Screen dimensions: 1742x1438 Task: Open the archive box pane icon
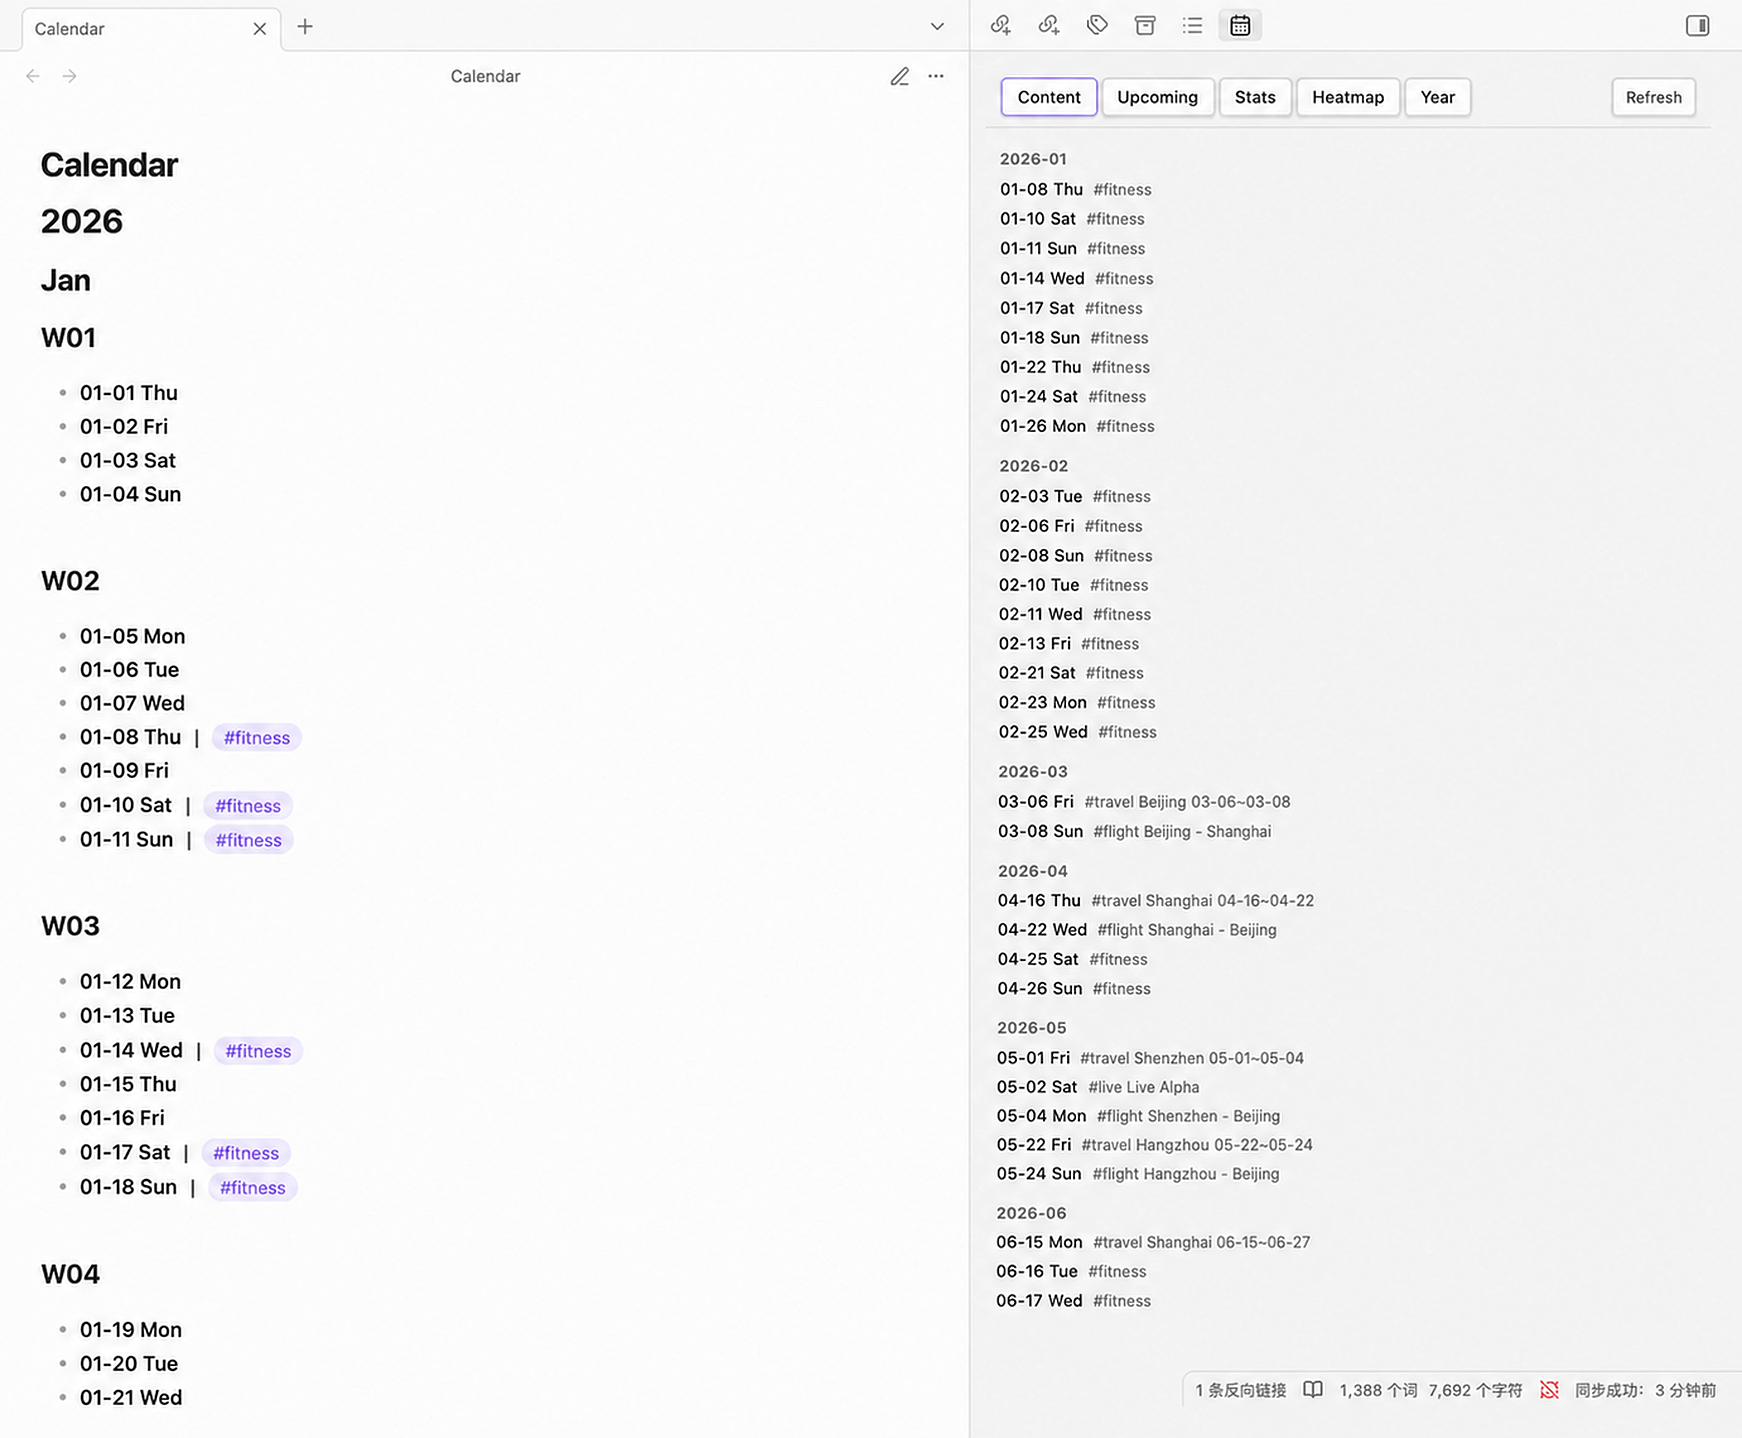click(x=1145, y=26)
